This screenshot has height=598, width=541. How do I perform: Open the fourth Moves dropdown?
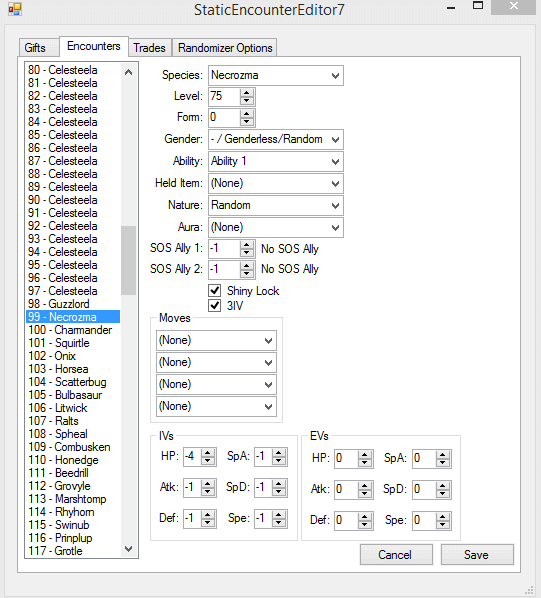pyautogui.click(x=216, y=406)
